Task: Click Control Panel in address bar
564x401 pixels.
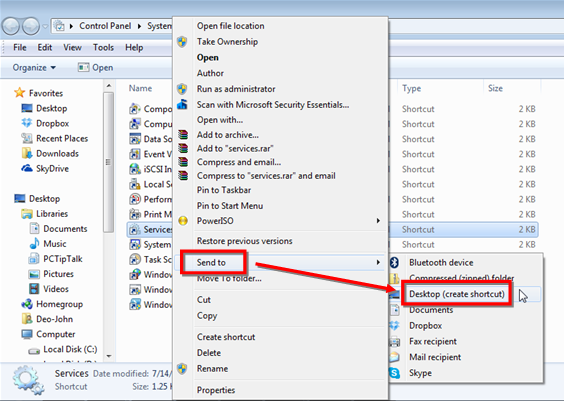Action: click(105, 26)
